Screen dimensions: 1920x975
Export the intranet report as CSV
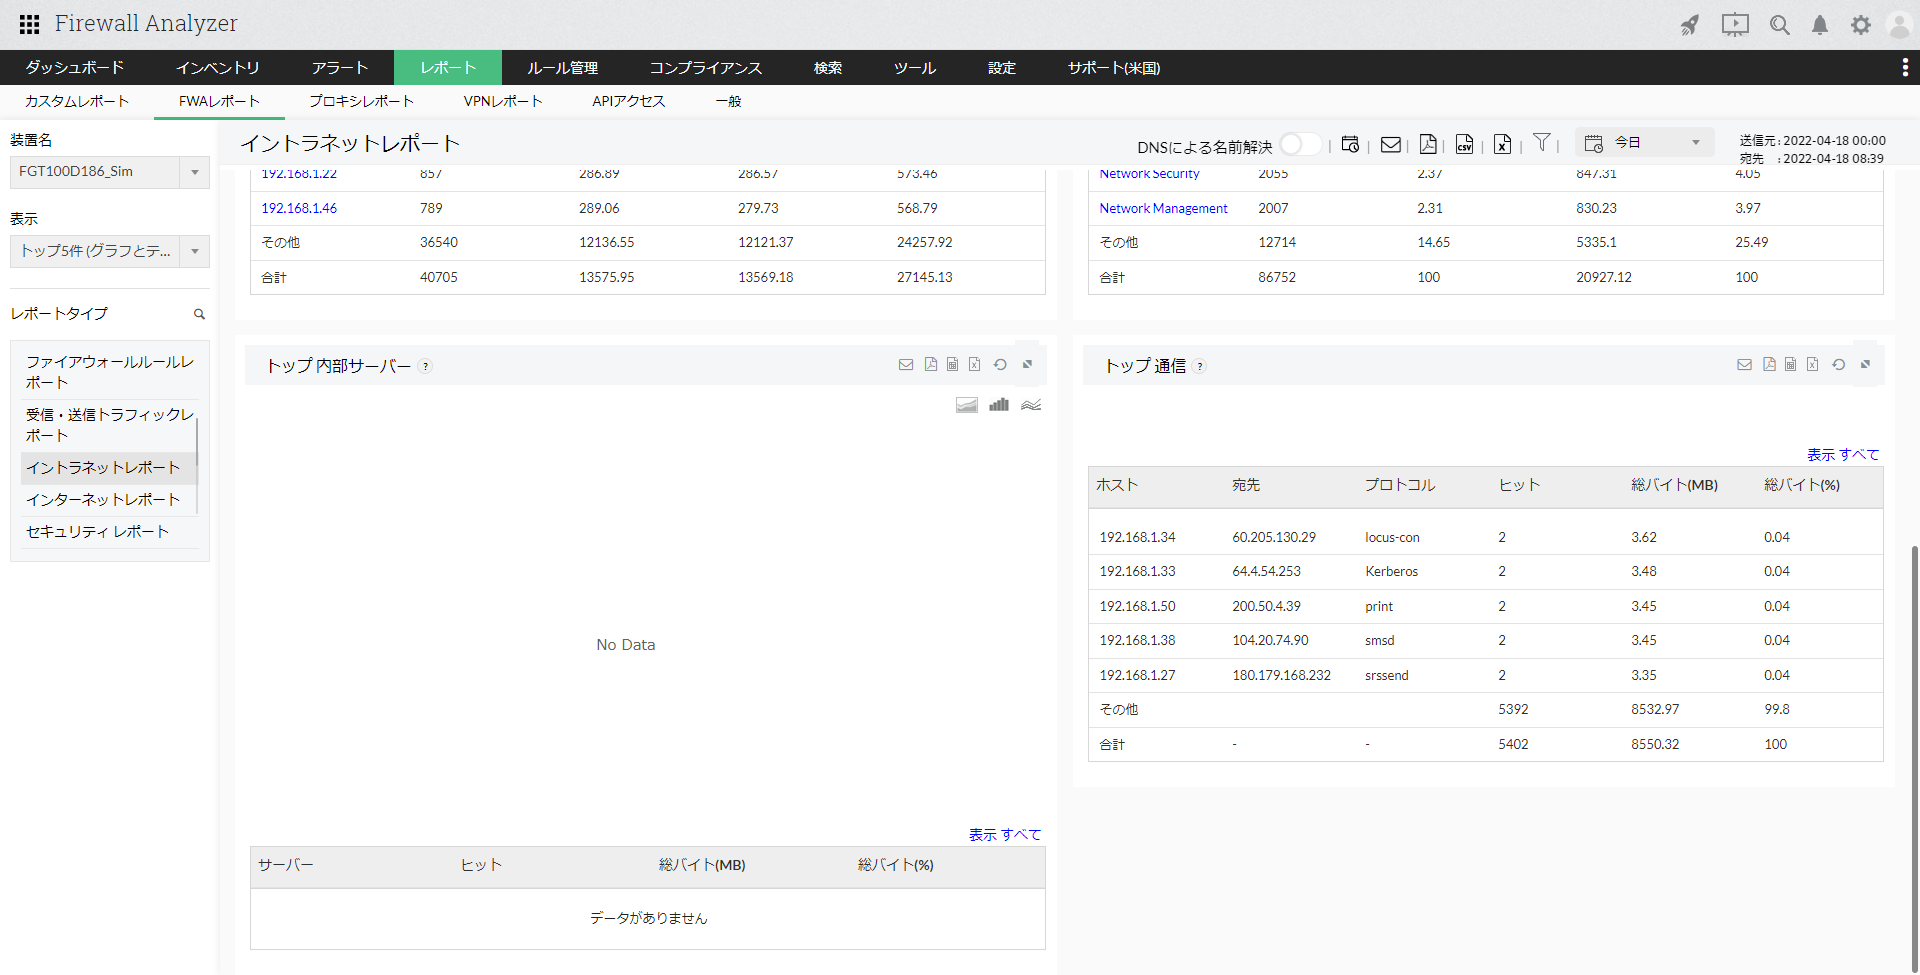coord(1464,145)
